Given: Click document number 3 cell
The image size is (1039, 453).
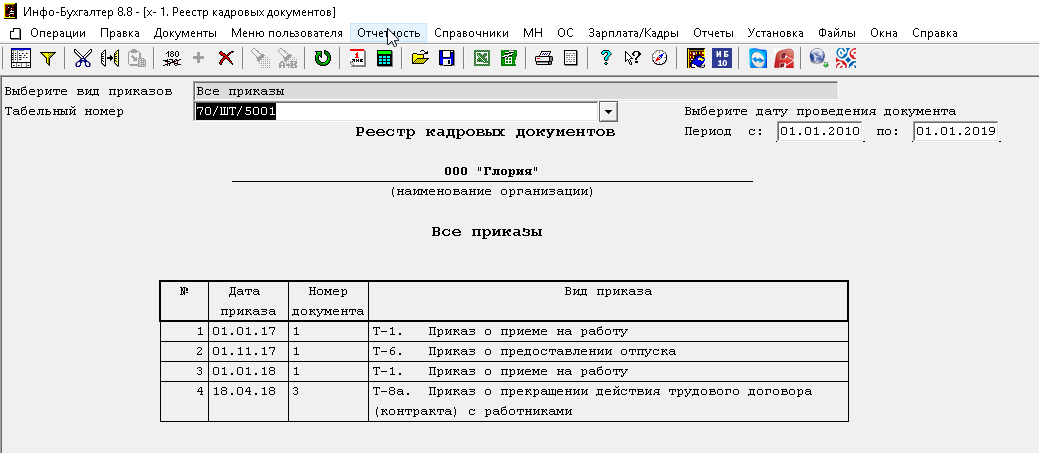Looking at the screenshot, I should (329, 401).
